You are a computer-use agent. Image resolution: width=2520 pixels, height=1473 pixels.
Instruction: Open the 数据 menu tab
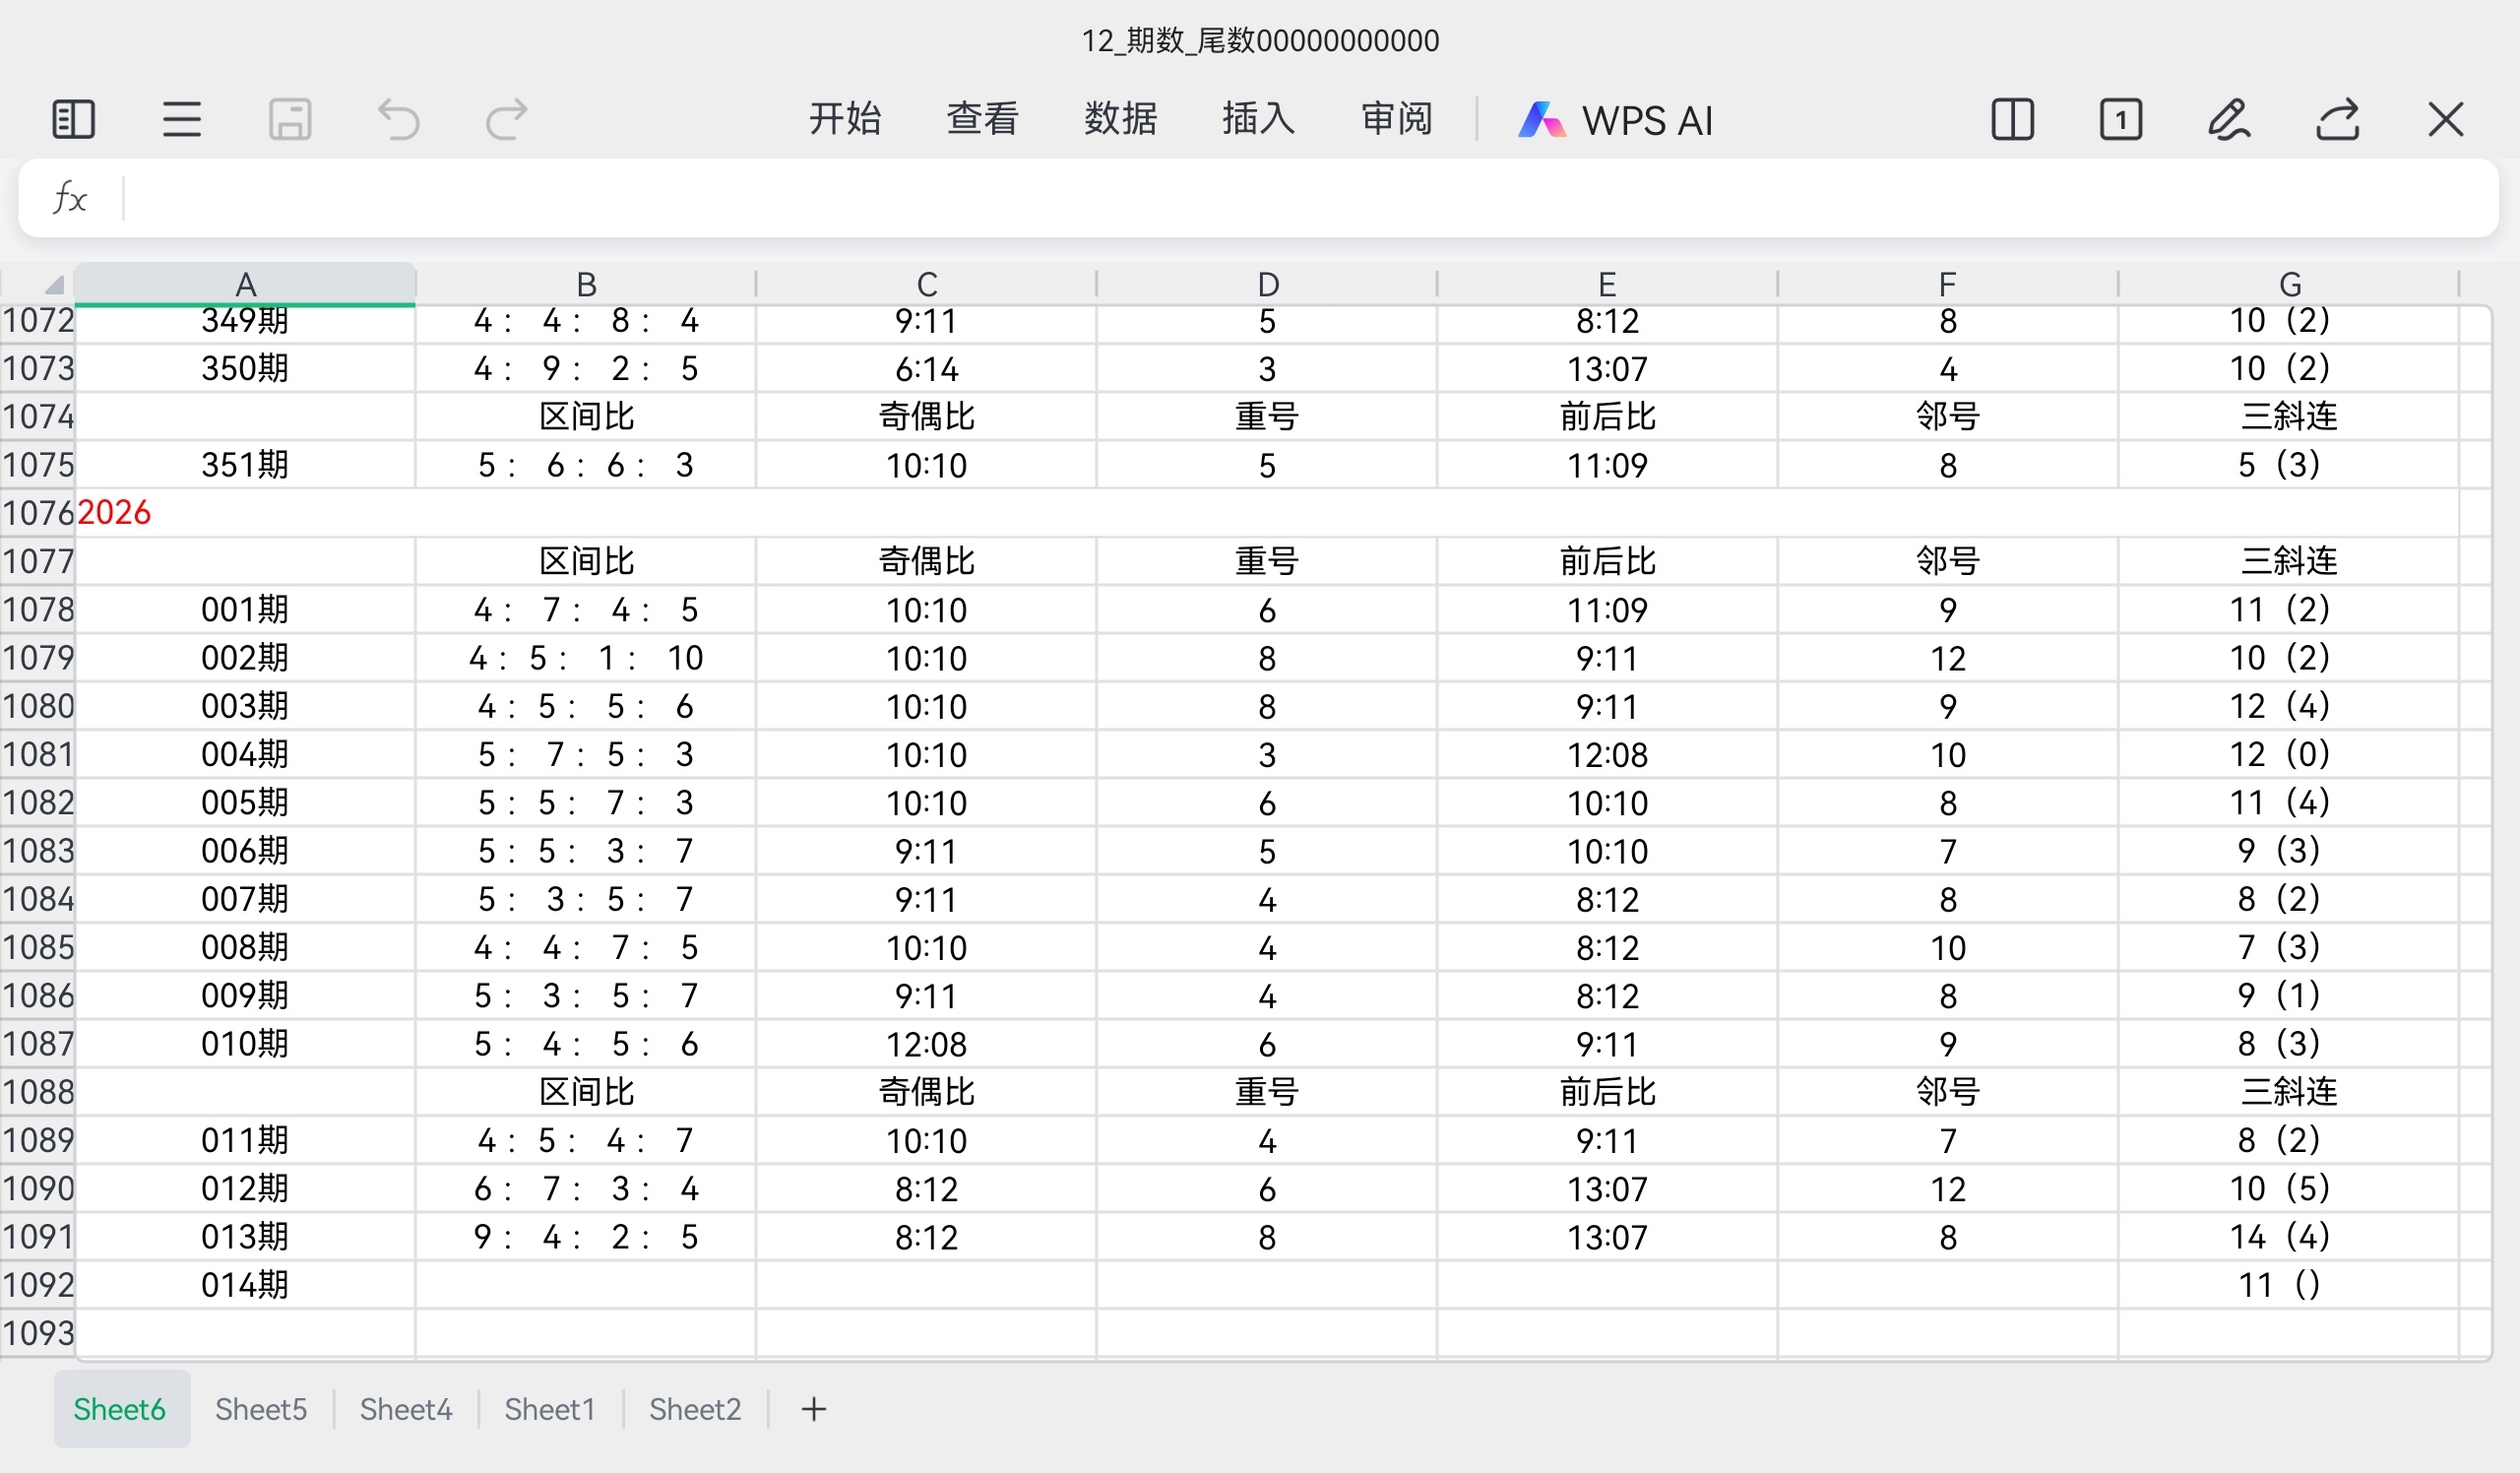click(x=1121, y=119)
